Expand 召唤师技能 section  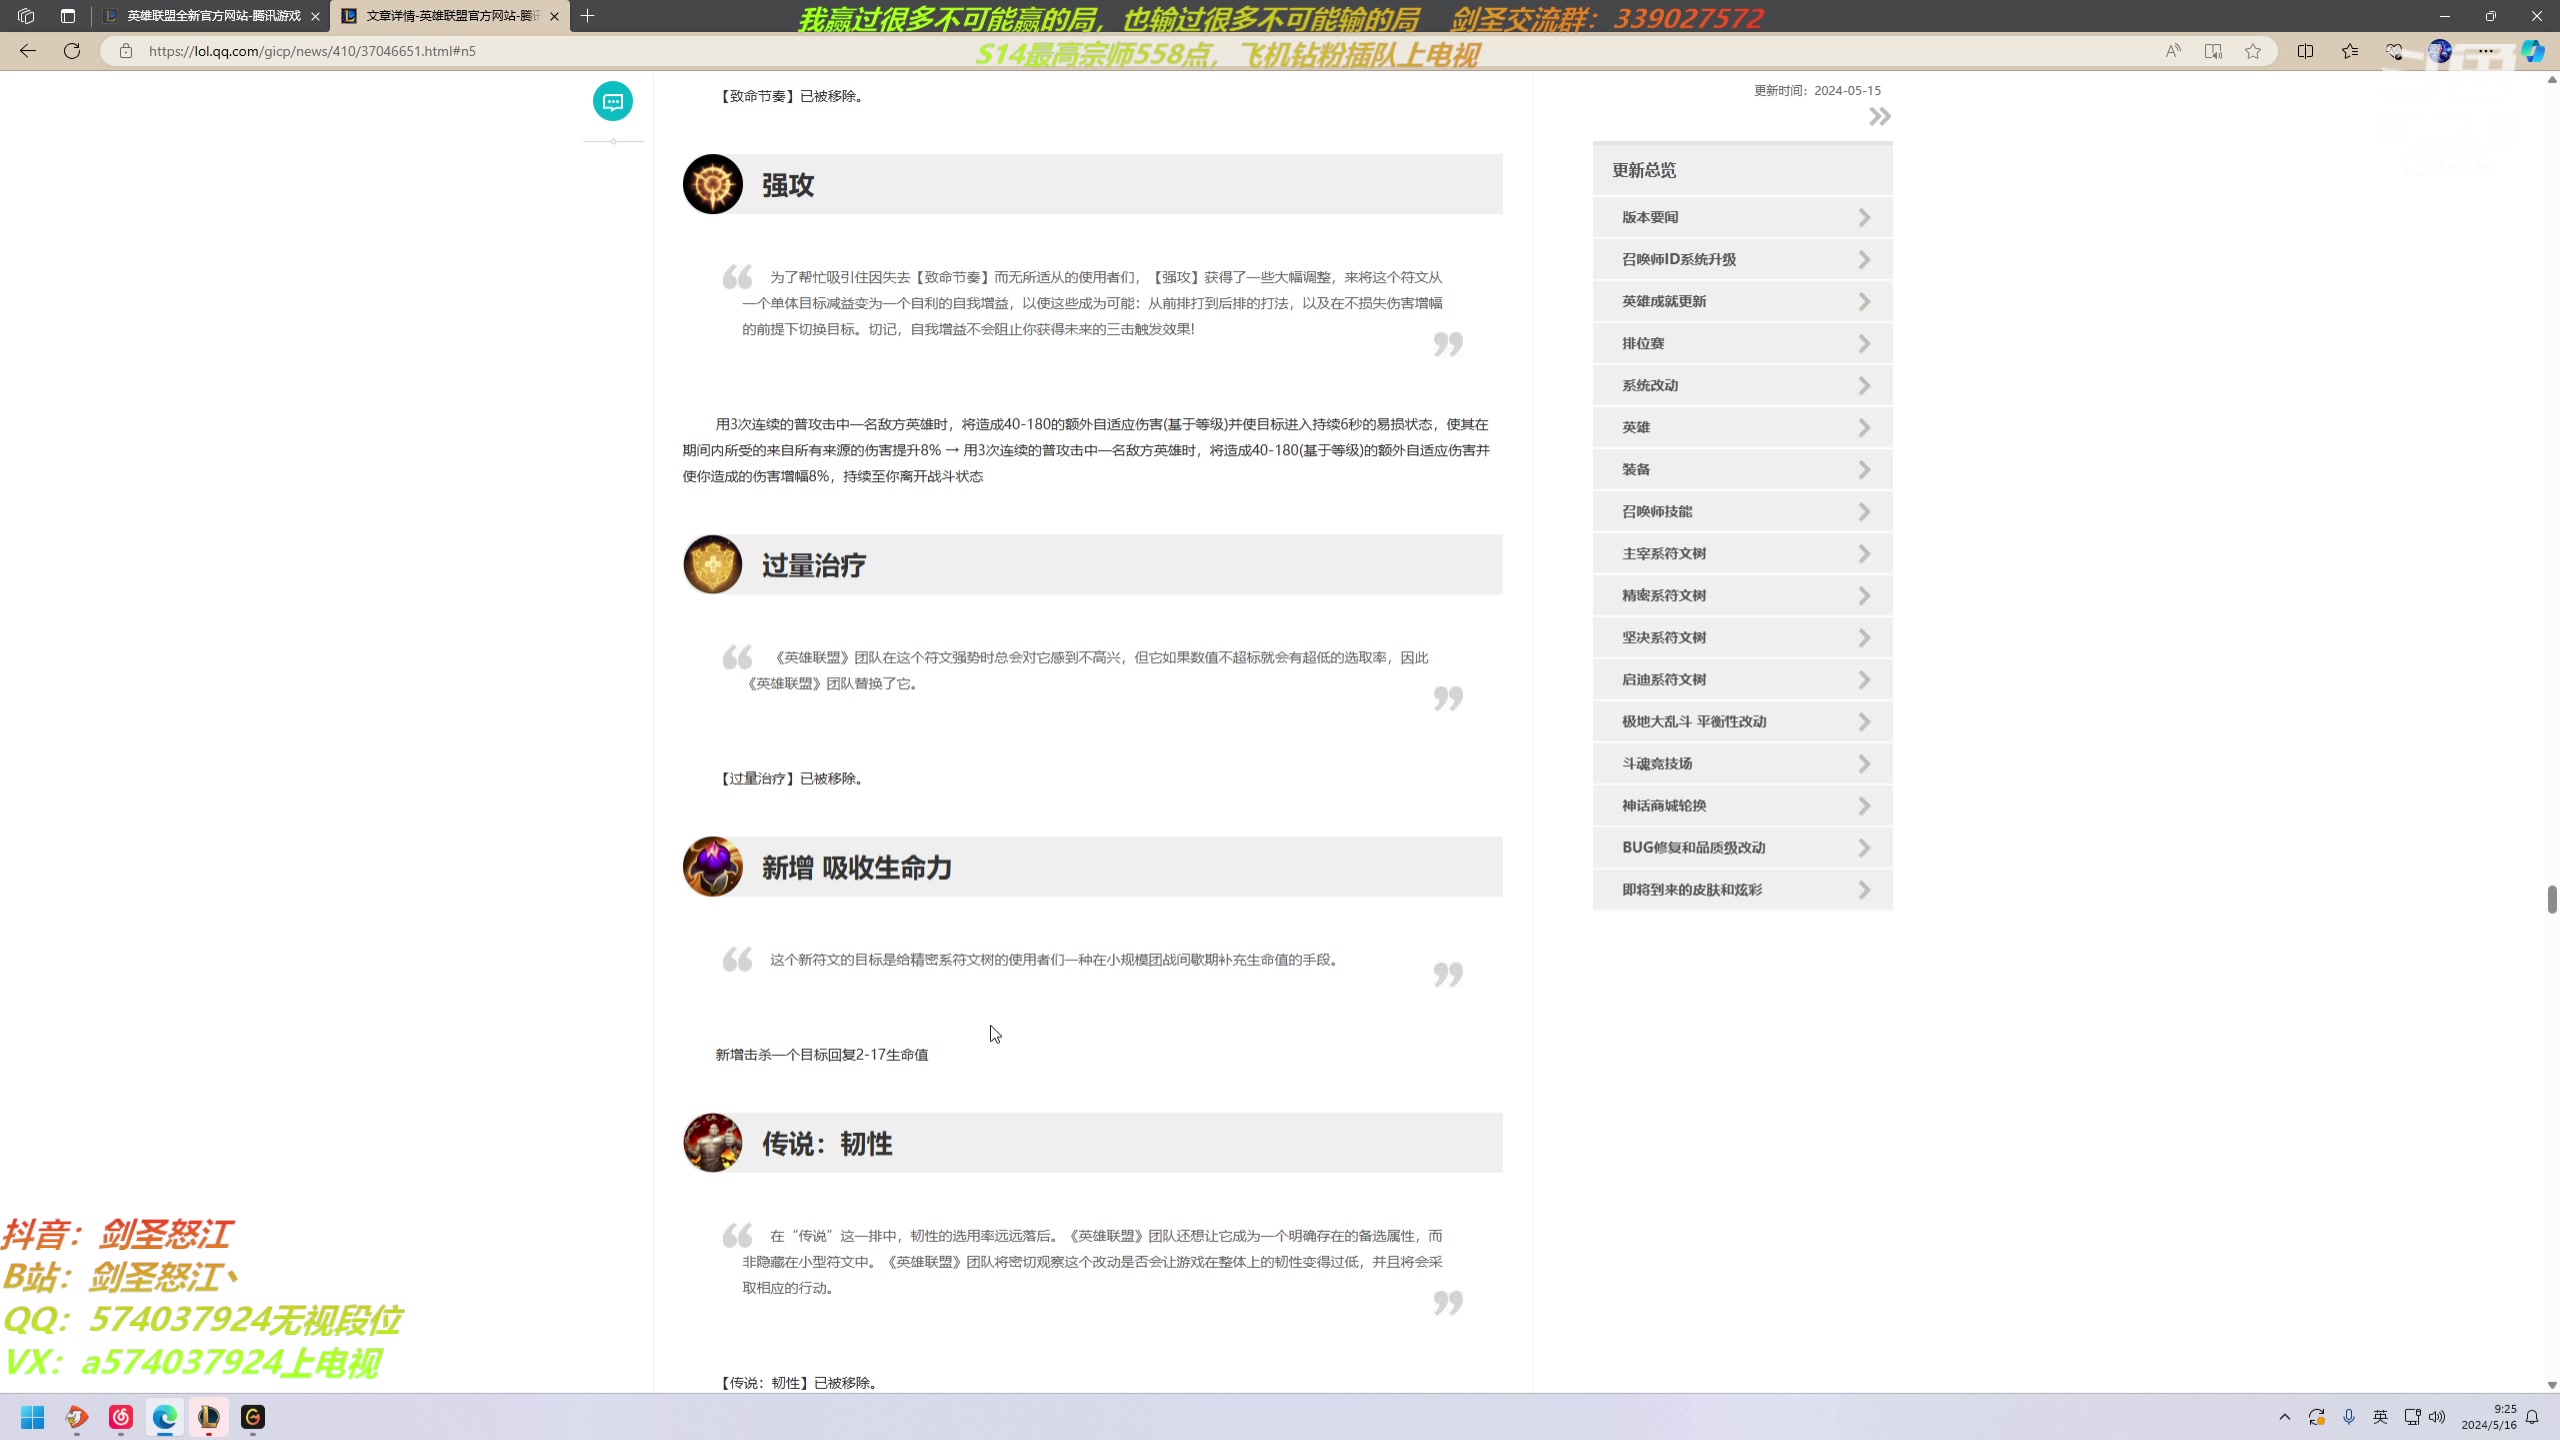(1742, 511)
